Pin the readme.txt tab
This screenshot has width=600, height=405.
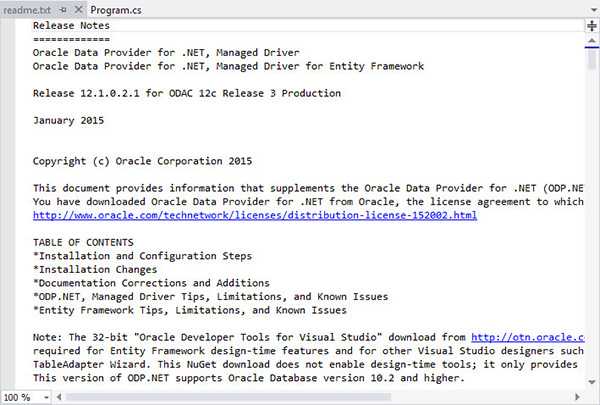(x=64, y=10)
